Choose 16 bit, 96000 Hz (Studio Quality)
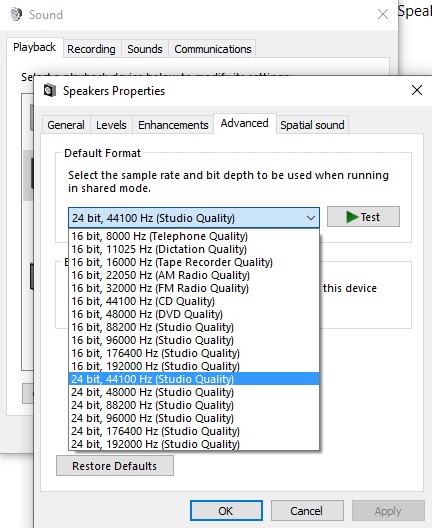Screen dimensions: 432x528 pos(194,340)
